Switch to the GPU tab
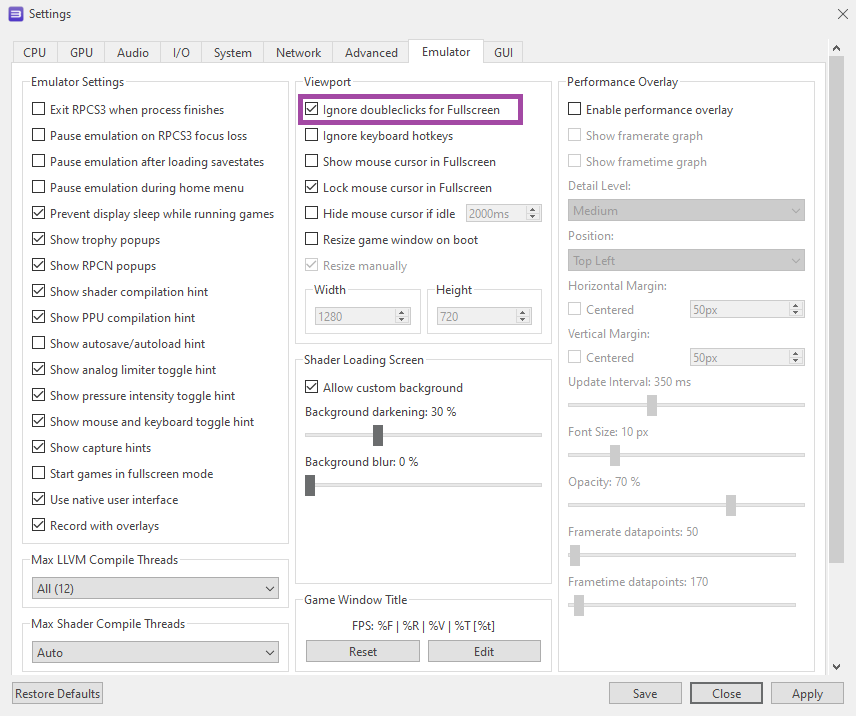 (x=81, y=53)
